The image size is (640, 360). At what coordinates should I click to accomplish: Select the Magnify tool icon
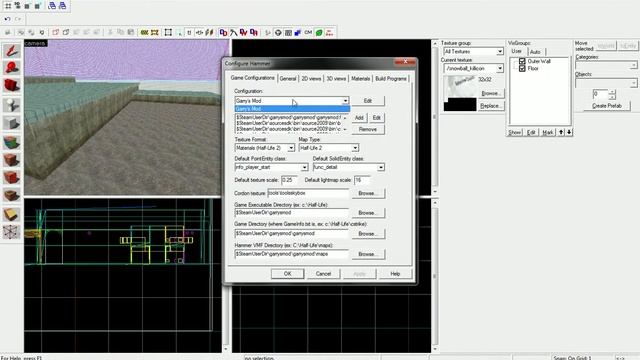click(x=11, y=68)
